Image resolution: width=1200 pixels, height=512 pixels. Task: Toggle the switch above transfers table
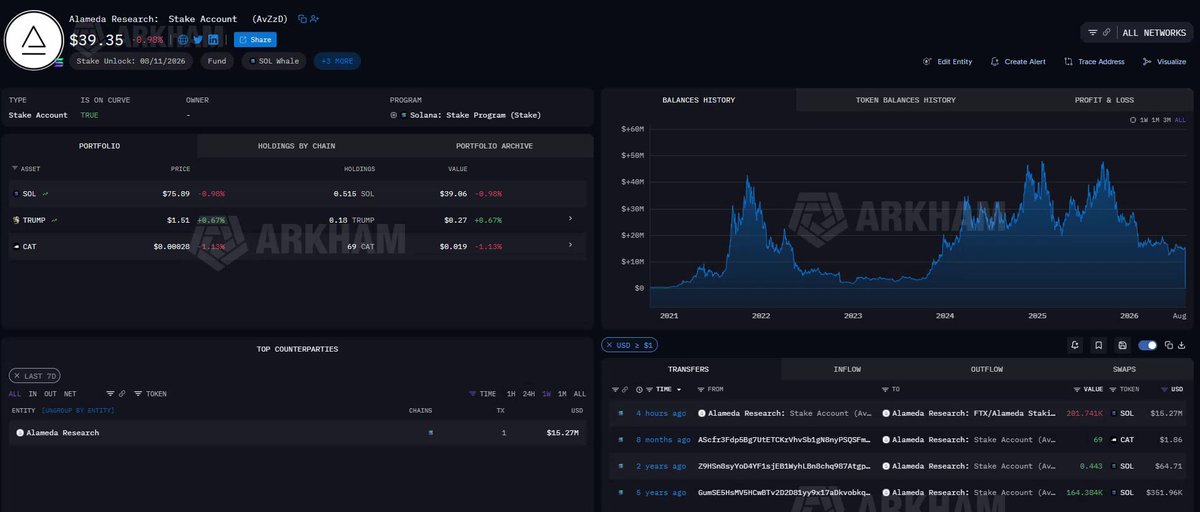point(1147,345)
